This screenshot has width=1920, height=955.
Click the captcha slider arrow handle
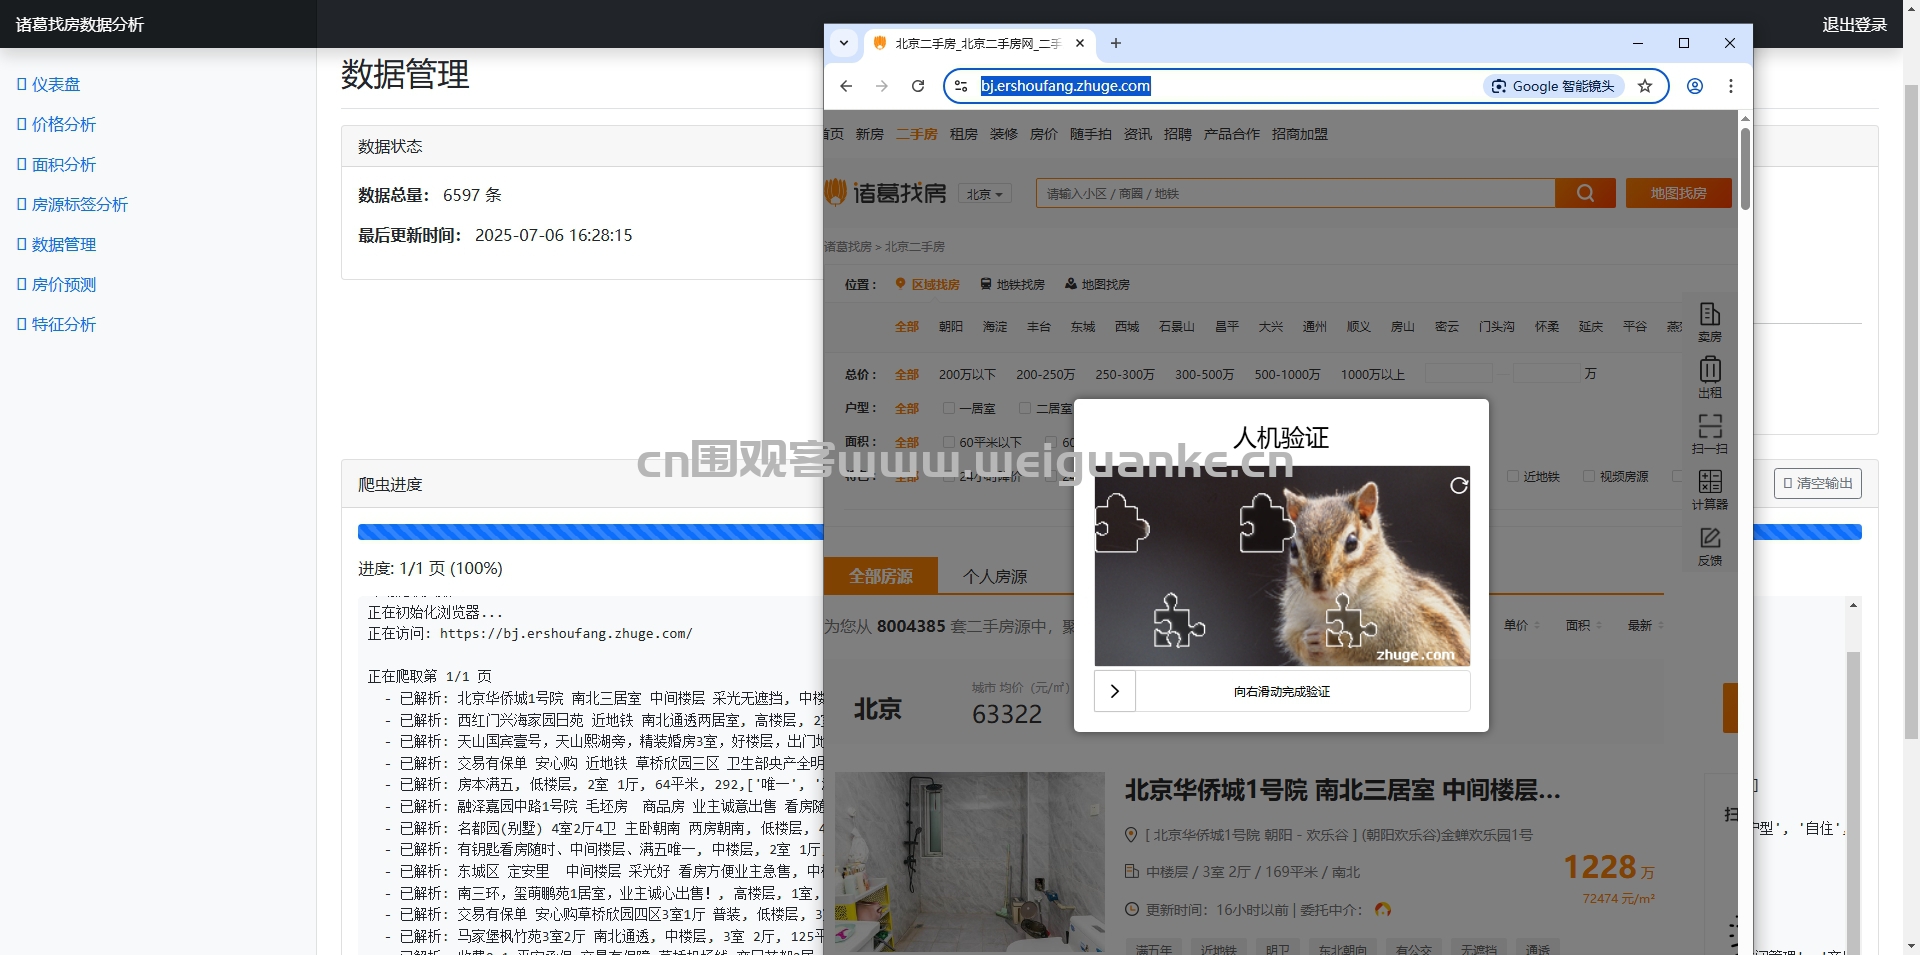pos(1115,691)
